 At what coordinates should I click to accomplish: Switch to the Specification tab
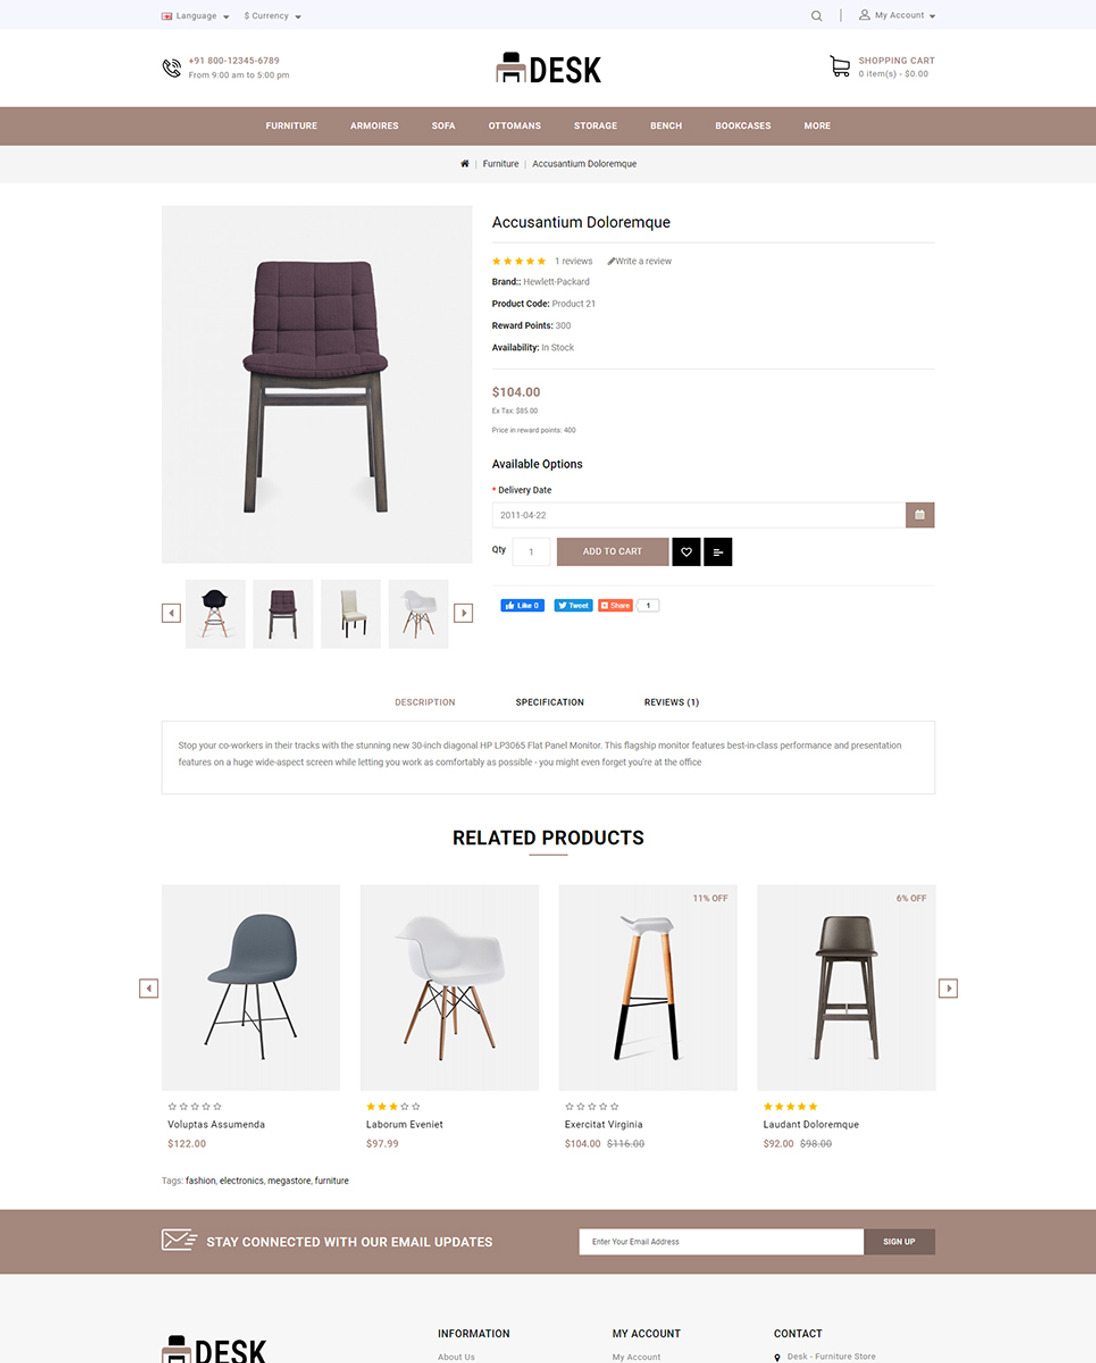(x=550, y=702)
